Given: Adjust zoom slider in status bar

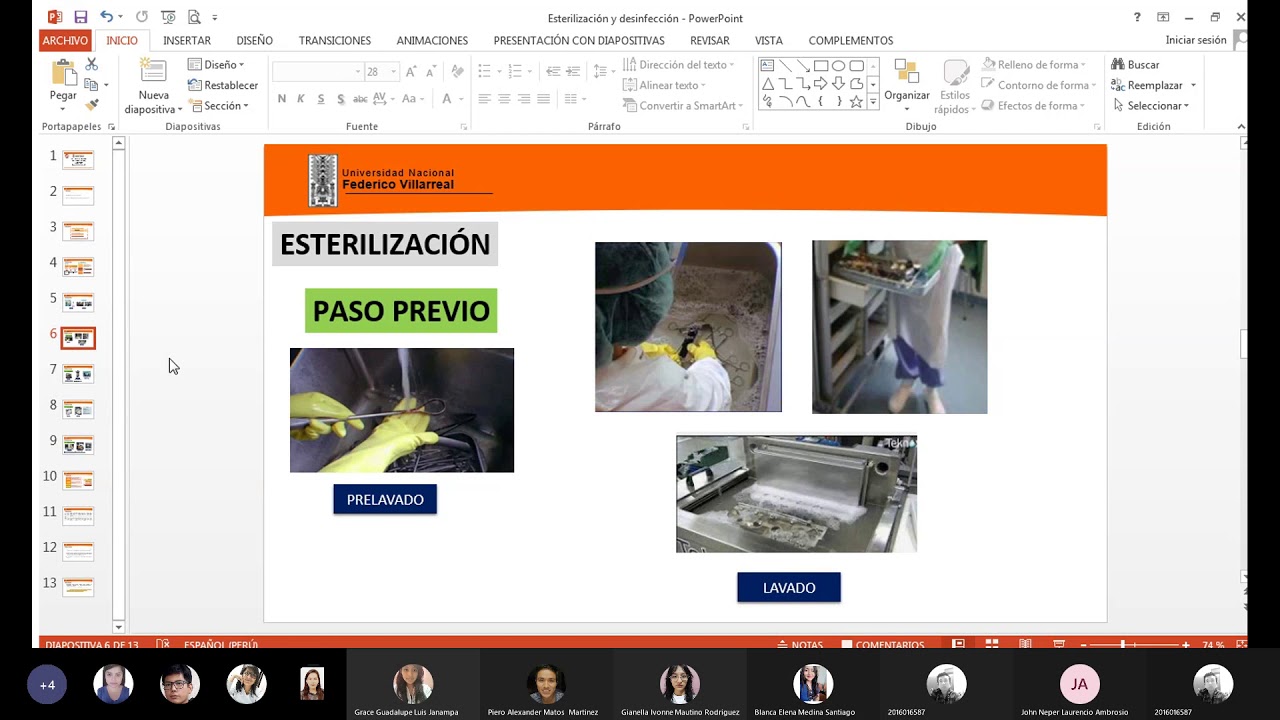Looking at the screenshot, I should pyautogui.click(x=1123, y=645).
